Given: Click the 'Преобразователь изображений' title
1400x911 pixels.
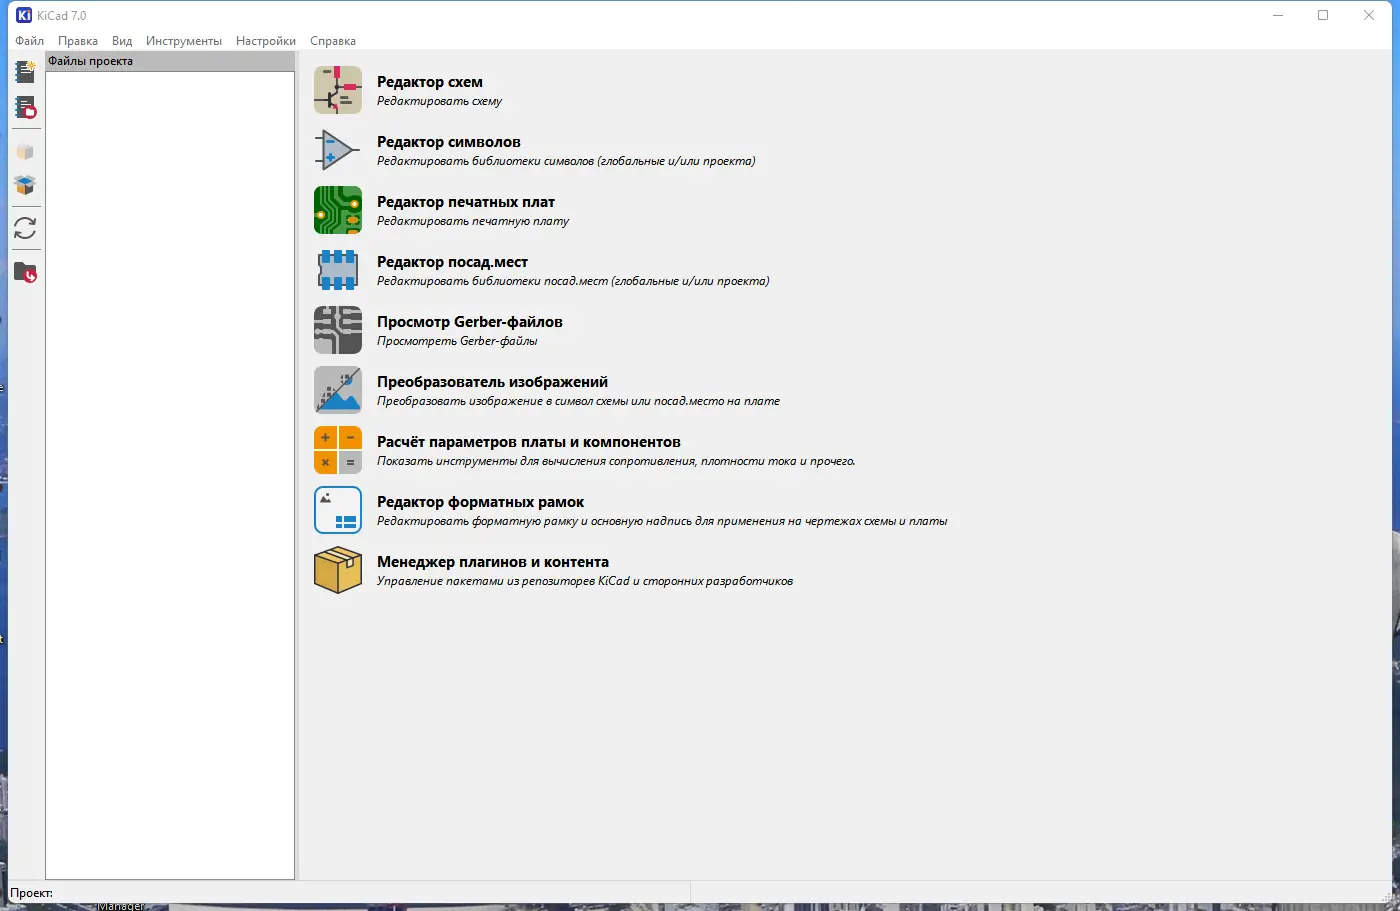Looking at the screenshot, I should point(492,382).
